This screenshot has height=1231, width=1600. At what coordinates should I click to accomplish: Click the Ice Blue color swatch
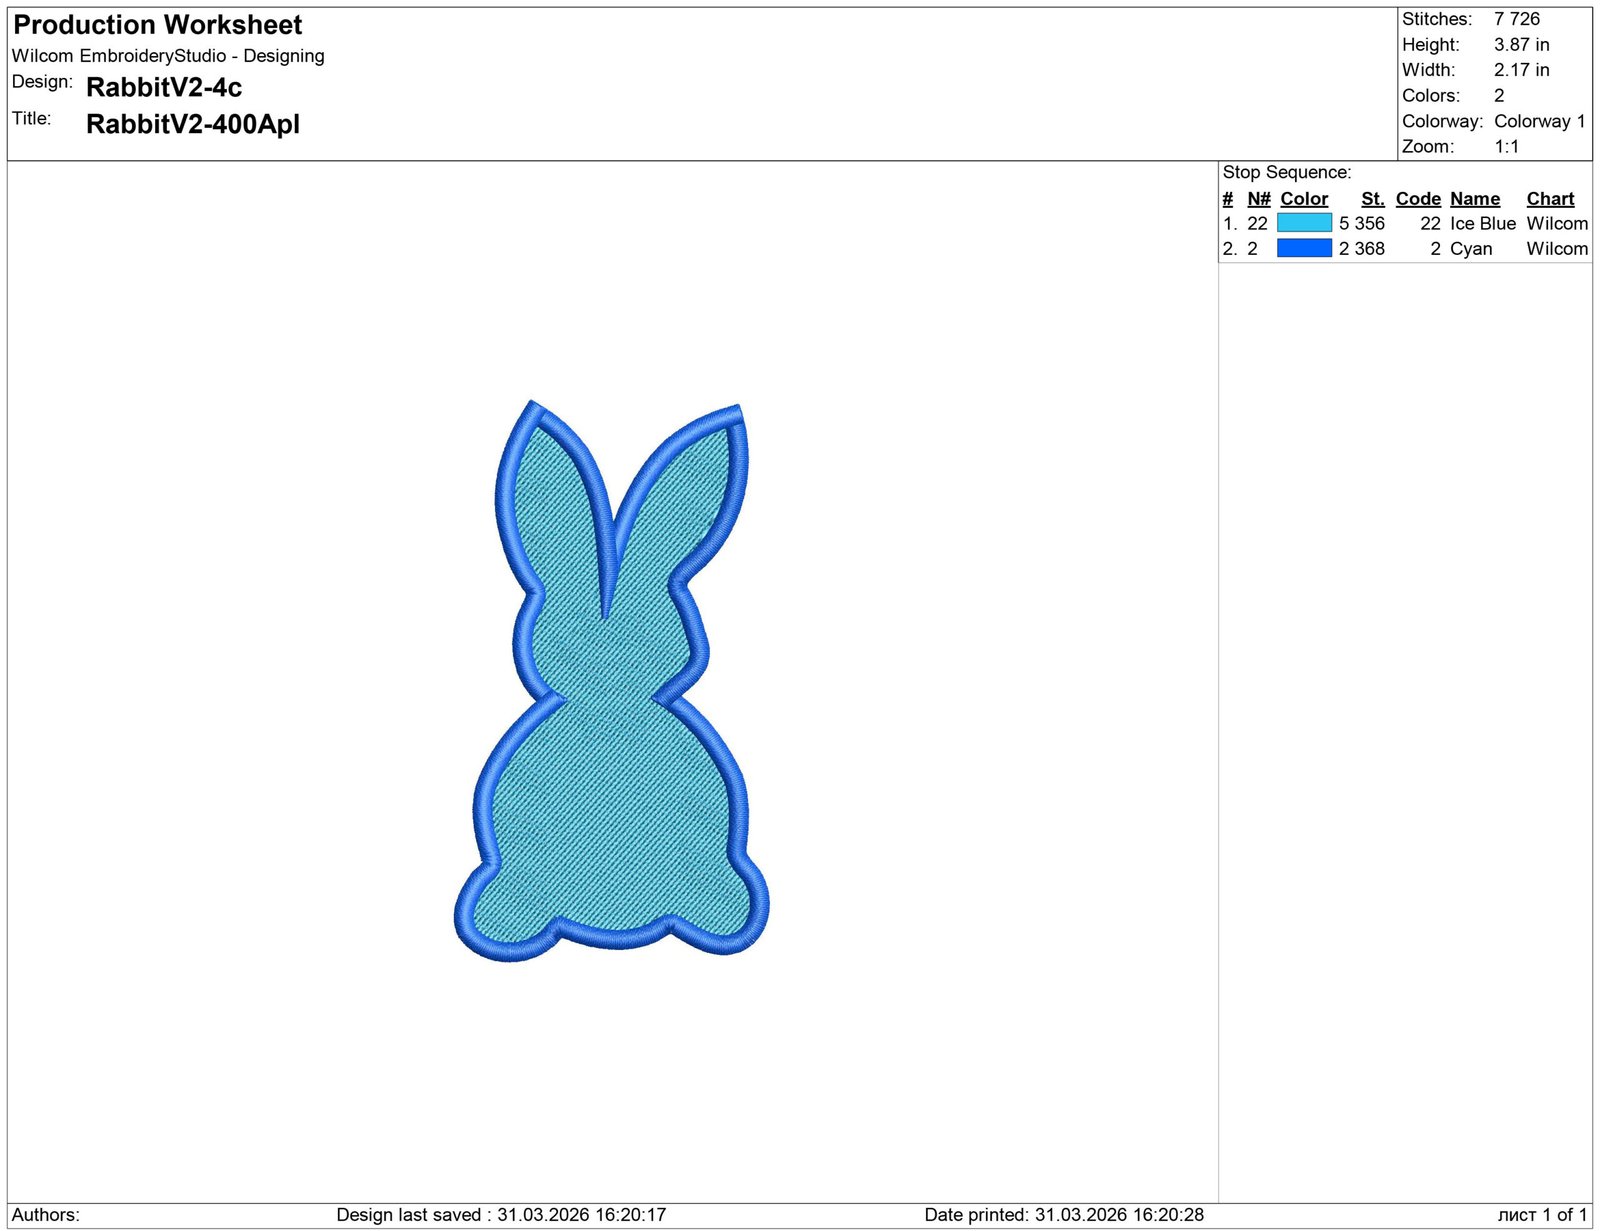click(1304, 223)
